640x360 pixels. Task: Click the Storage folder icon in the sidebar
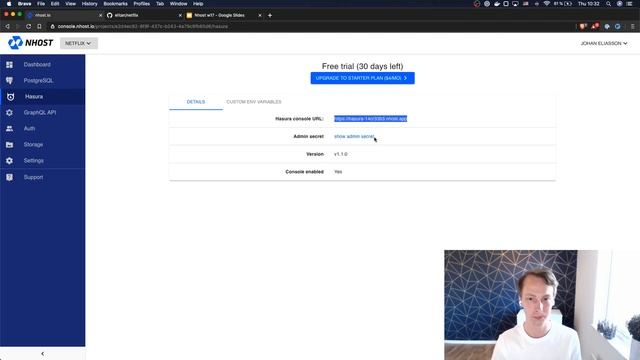pos(9,144)
